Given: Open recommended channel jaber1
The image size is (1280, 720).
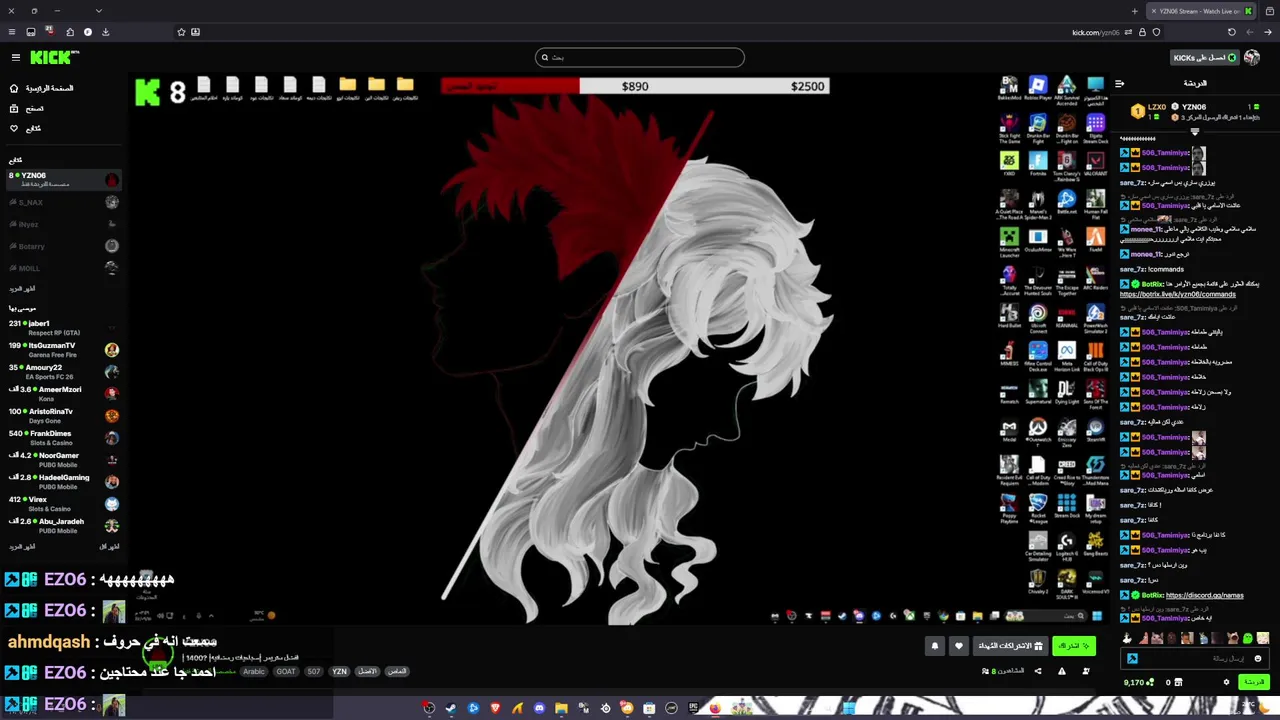Looking at the screenshot, I should (63, 327).
